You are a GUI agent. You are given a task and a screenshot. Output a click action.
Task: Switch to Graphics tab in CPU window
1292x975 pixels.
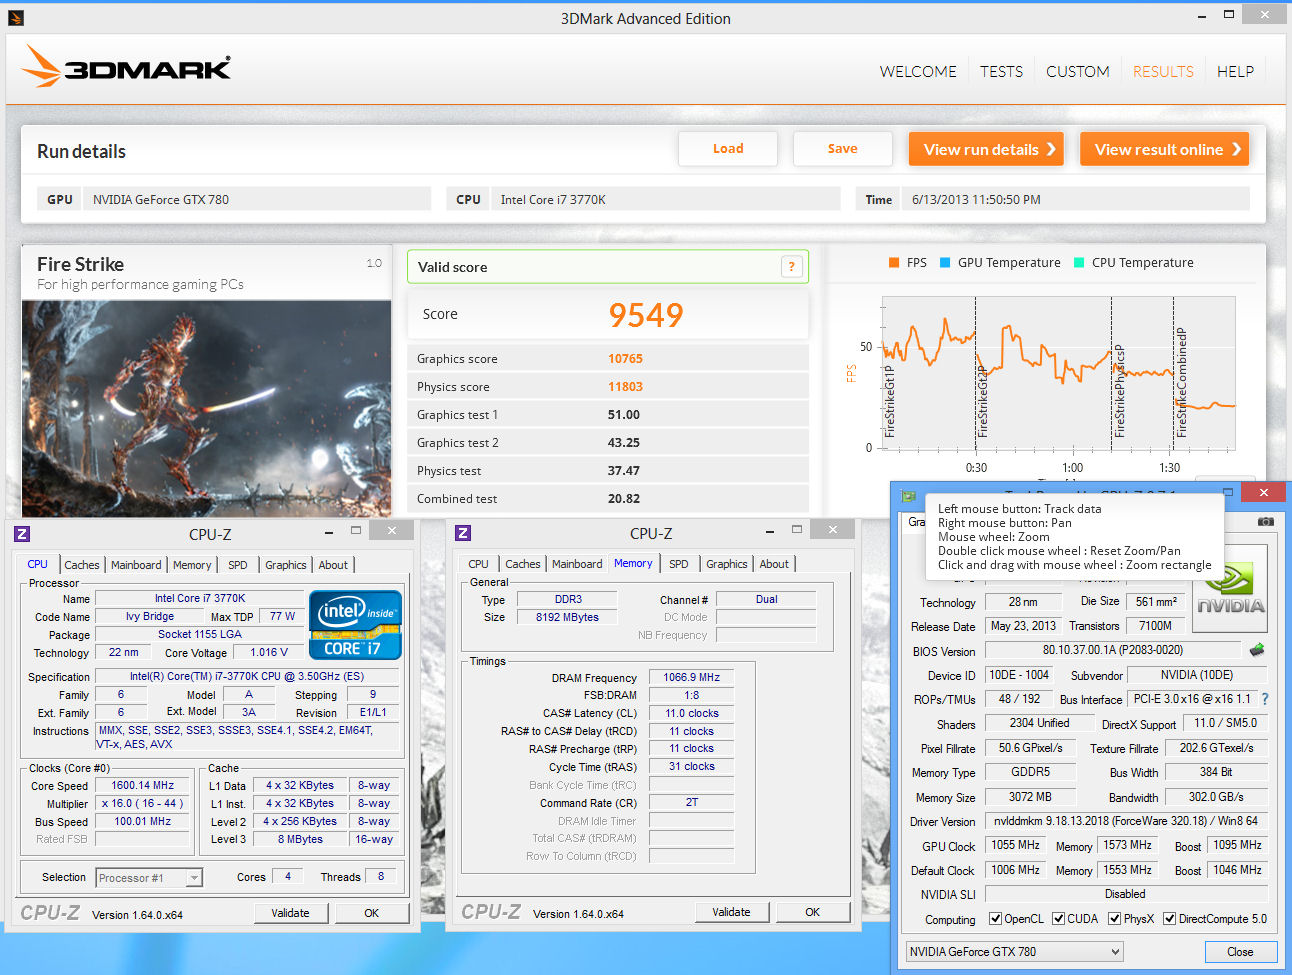click(x=286, y=565)
